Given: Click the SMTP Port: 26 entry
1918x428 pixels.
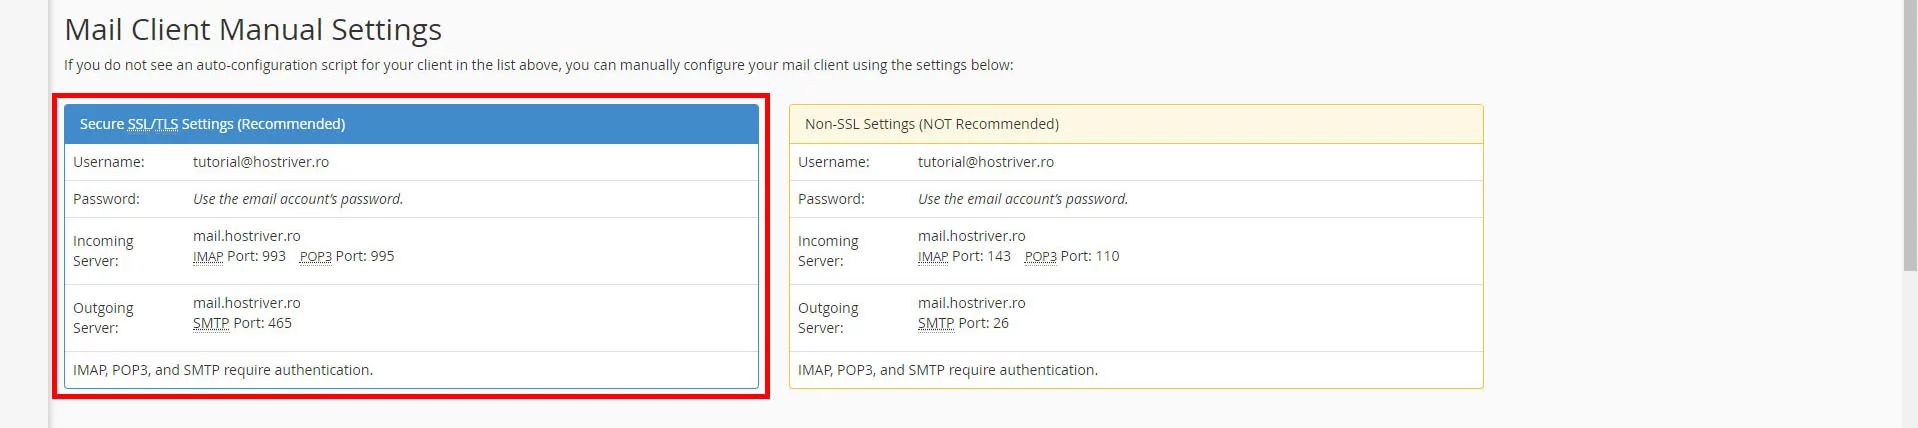Looking at the screenshot, I should pyautogui.click(x=963, y=323).
